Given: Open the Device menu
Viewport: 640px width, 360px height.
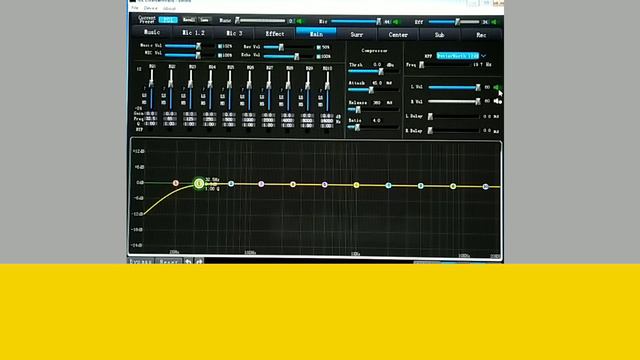Looking at the screenshot, I should point(150,8).
